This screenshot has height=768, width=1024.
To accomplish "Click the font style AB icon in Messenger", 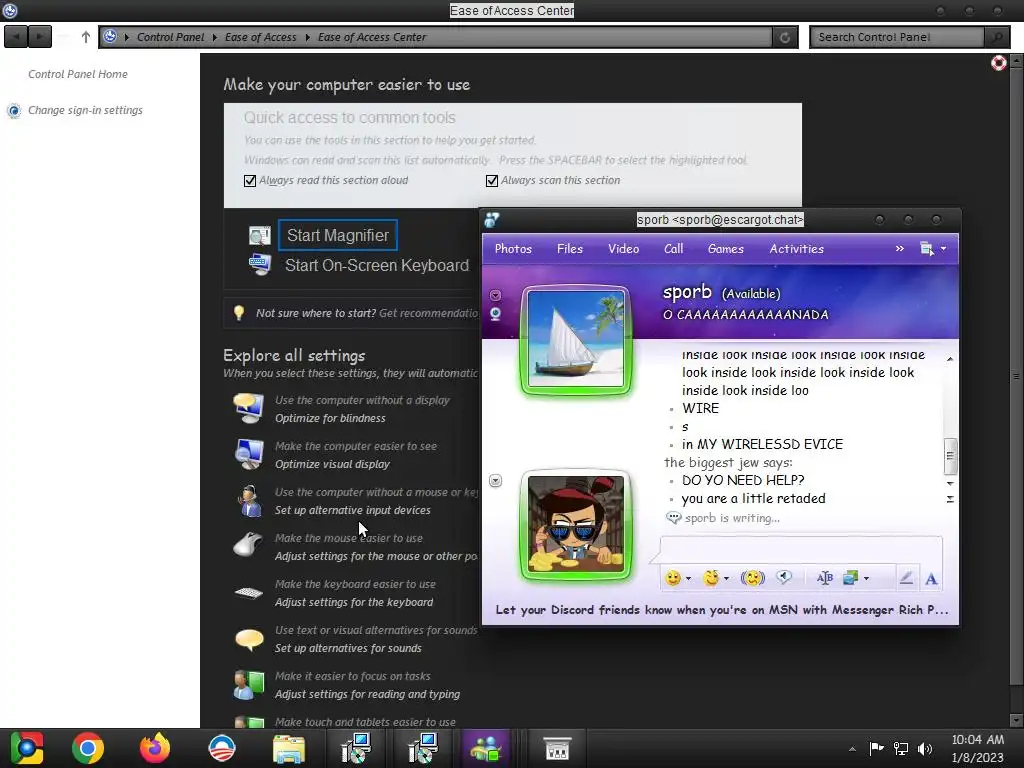I will pos(824,577).
